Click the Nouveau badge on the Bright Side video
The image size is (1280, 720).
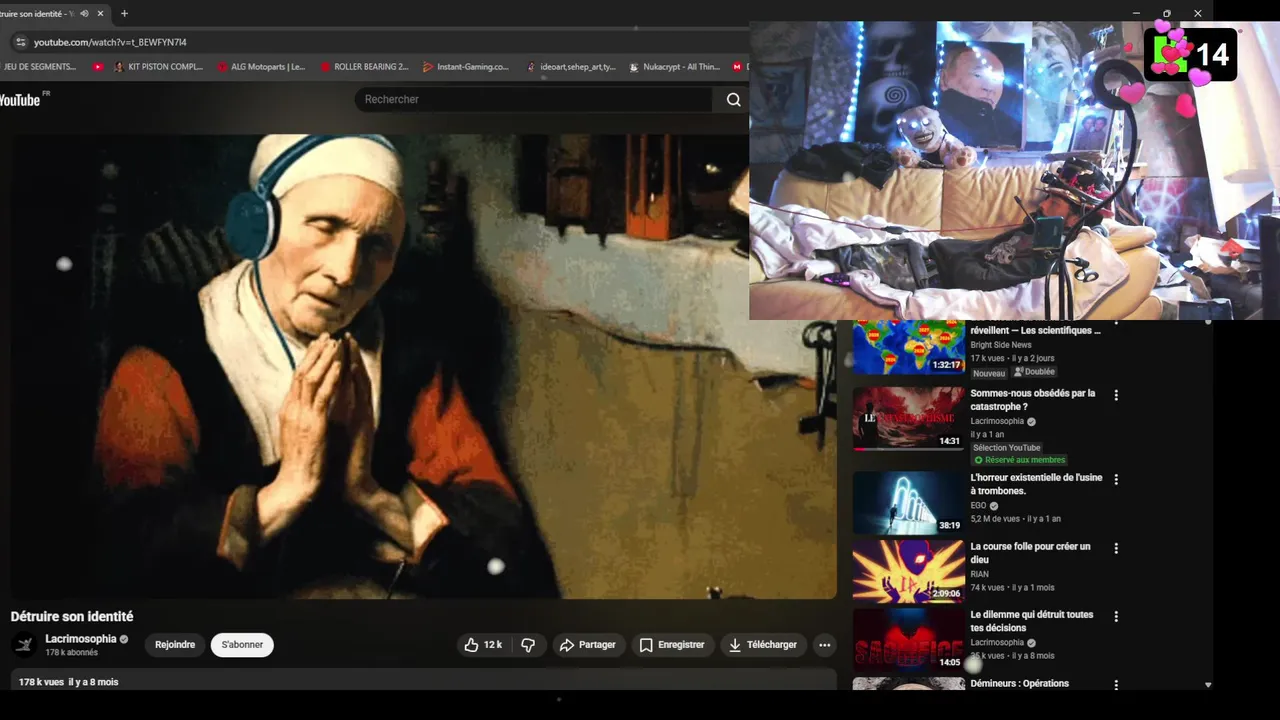pyautogui.click(x=989, y=373)
